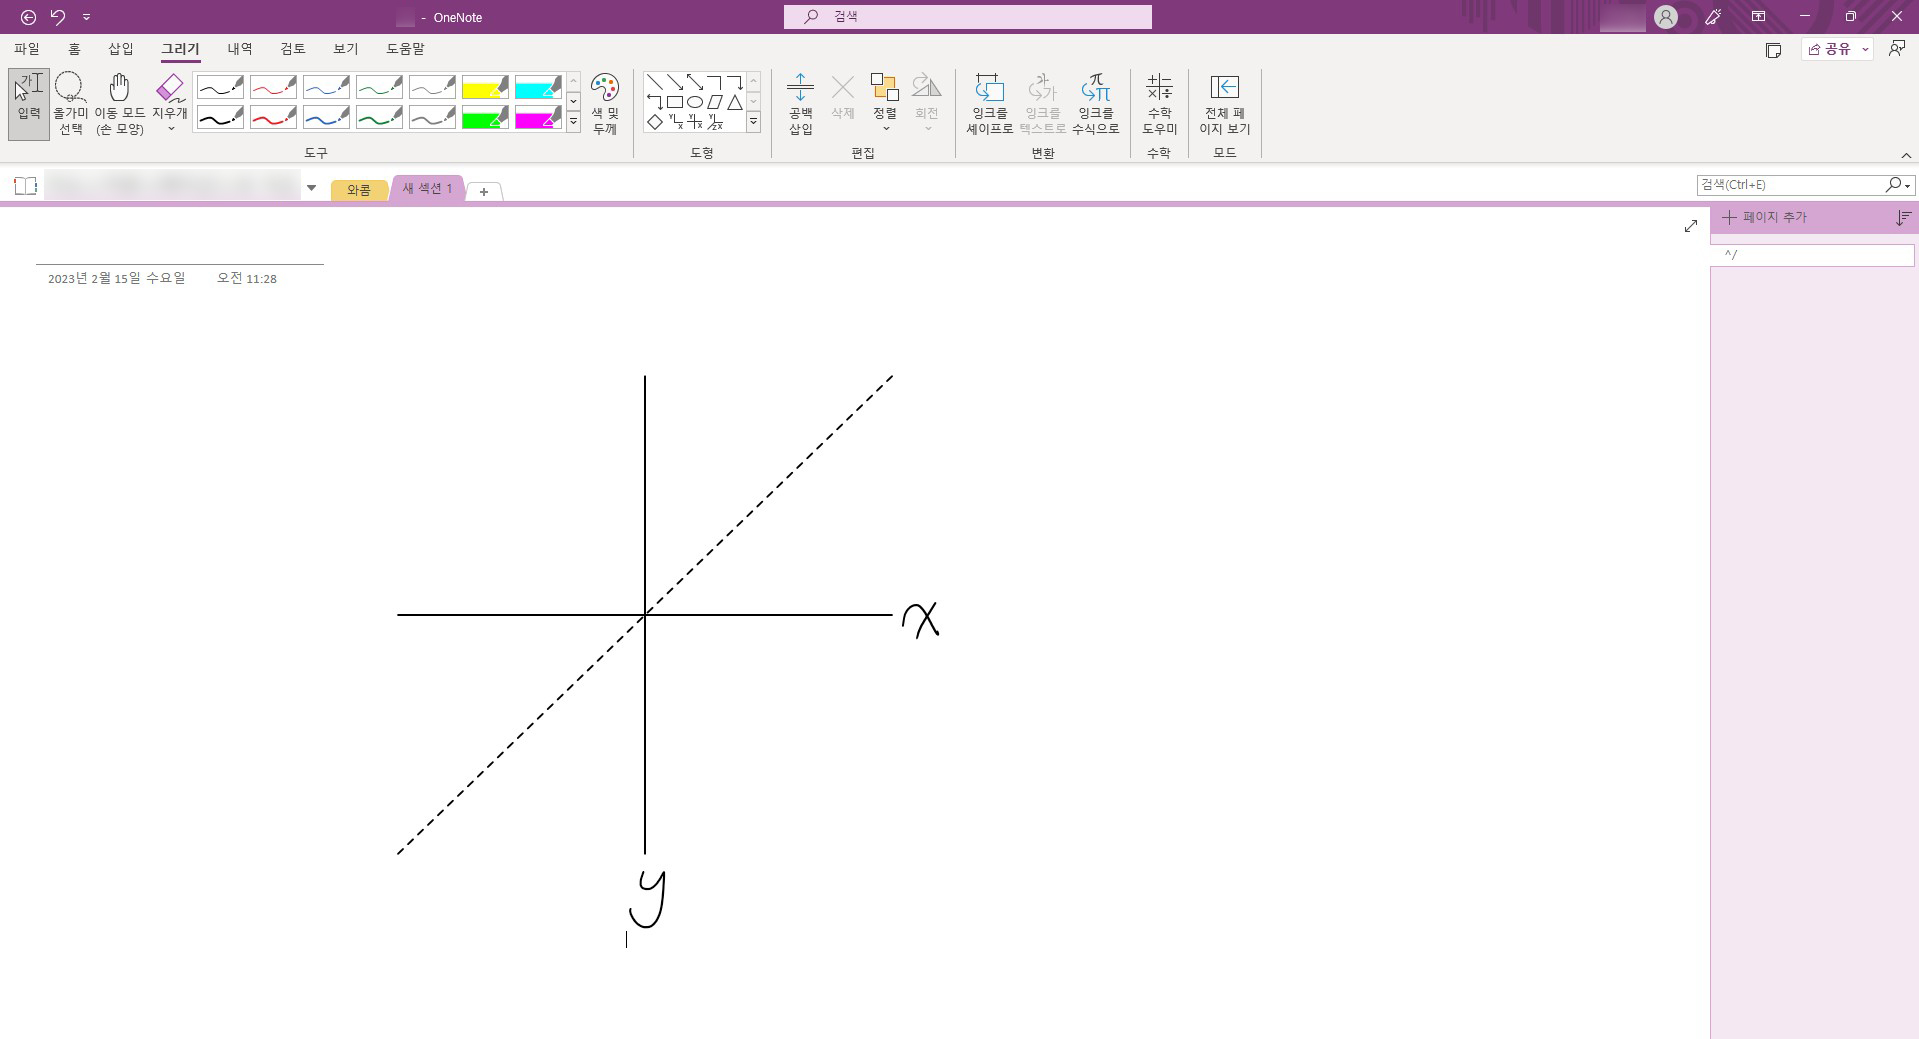Choose the green highlighter

[x=485, y=118]
